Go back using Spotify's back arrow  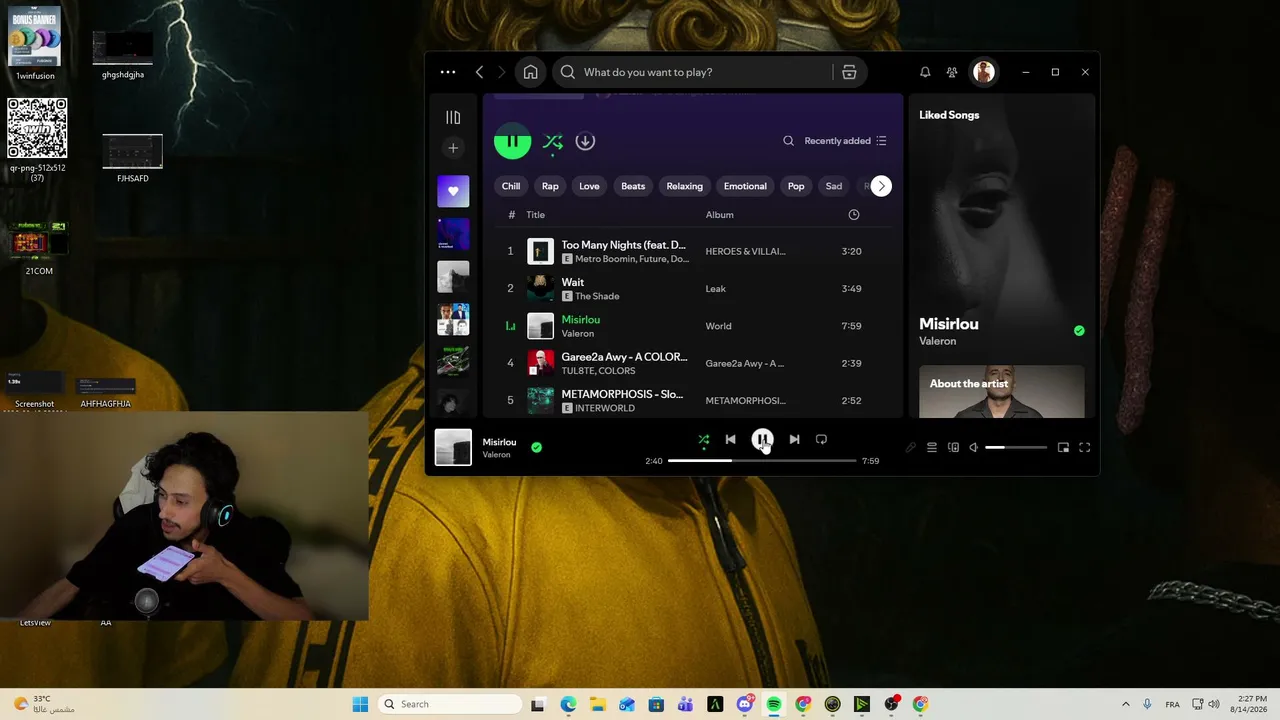(480, 72)
